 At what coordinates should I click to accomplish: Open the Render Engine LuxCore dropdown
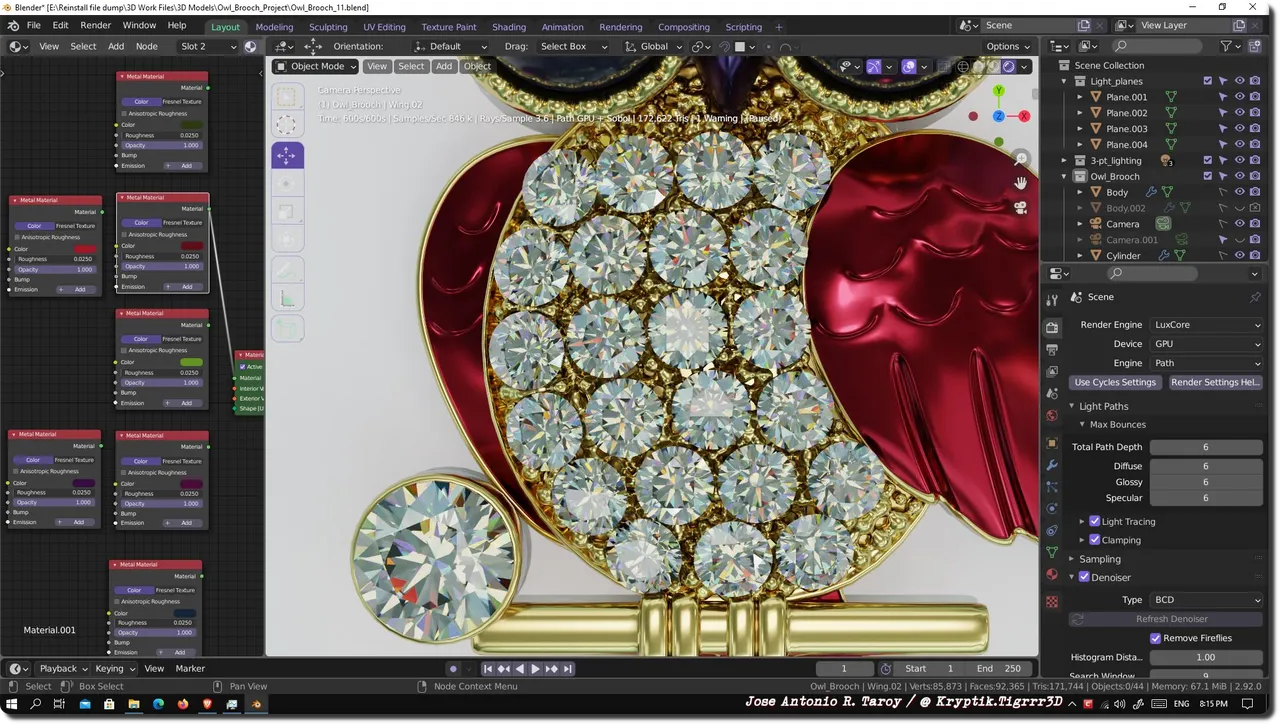[x=1206, y=325]
